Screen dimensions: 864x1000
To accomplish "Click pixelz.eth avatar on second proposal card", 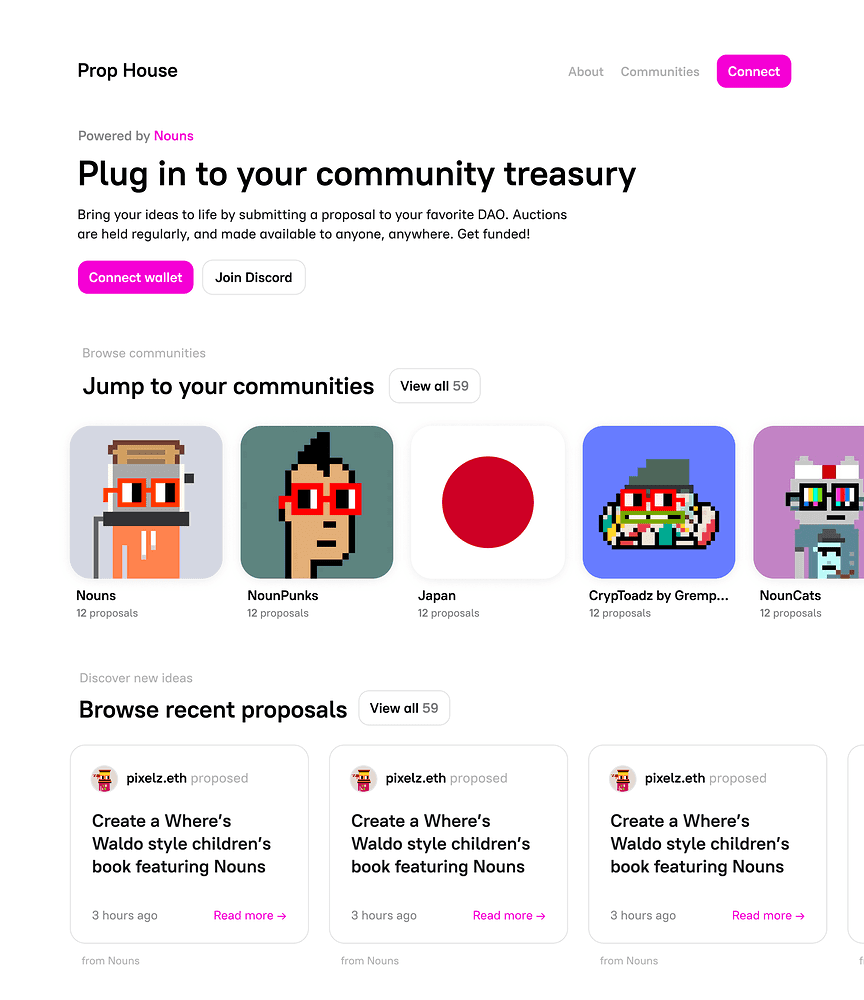I will click(363, 779).
